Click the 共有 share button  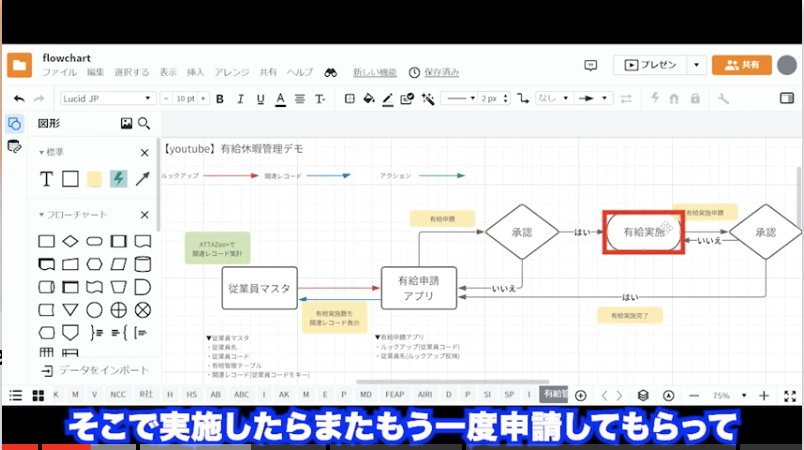click(742, 64)
